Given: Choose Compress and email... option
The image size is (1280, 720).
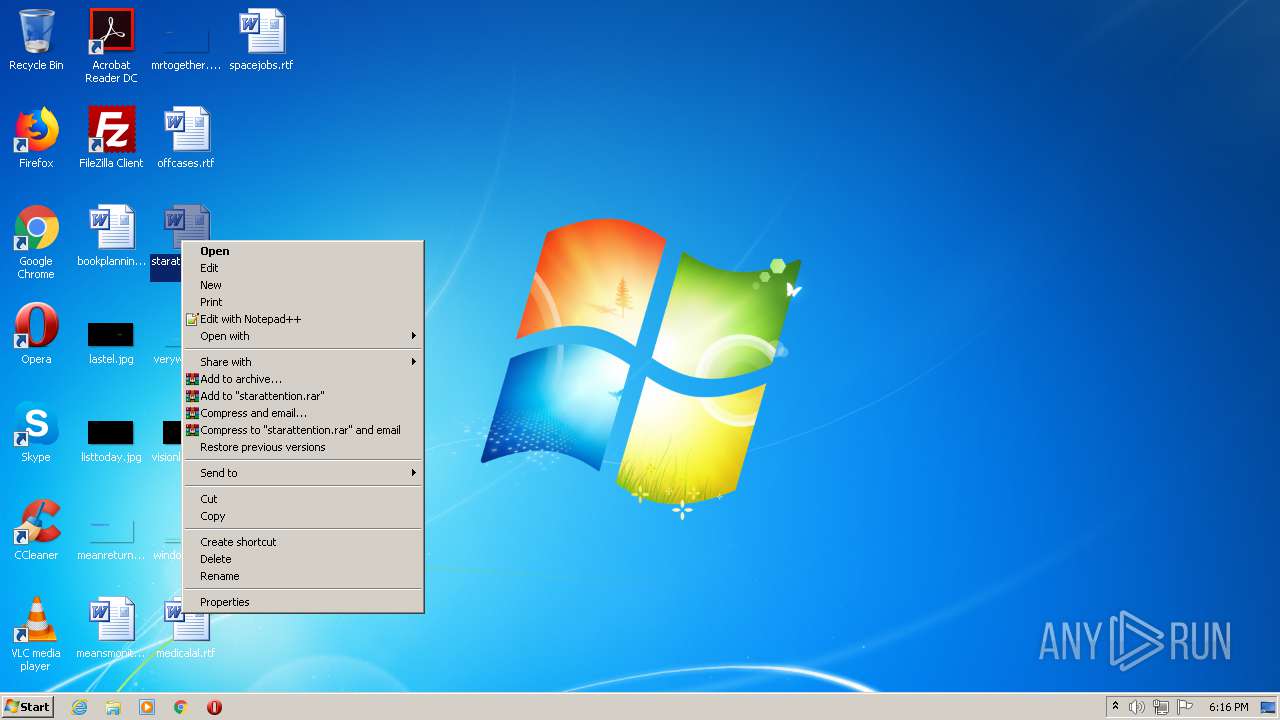Looking at the screenshot, I should coord(303,413).
